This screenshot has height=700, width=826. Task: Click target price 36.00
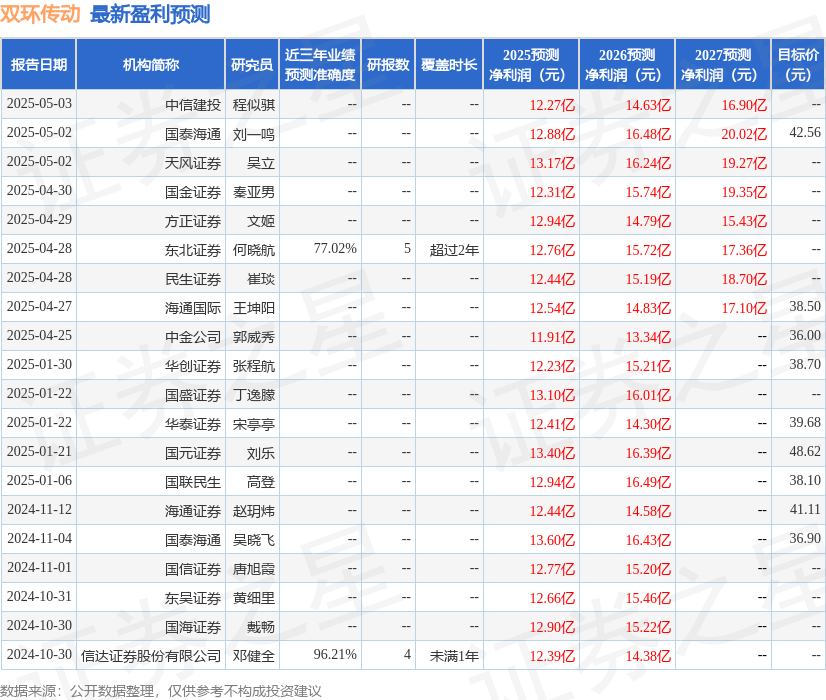805,335
